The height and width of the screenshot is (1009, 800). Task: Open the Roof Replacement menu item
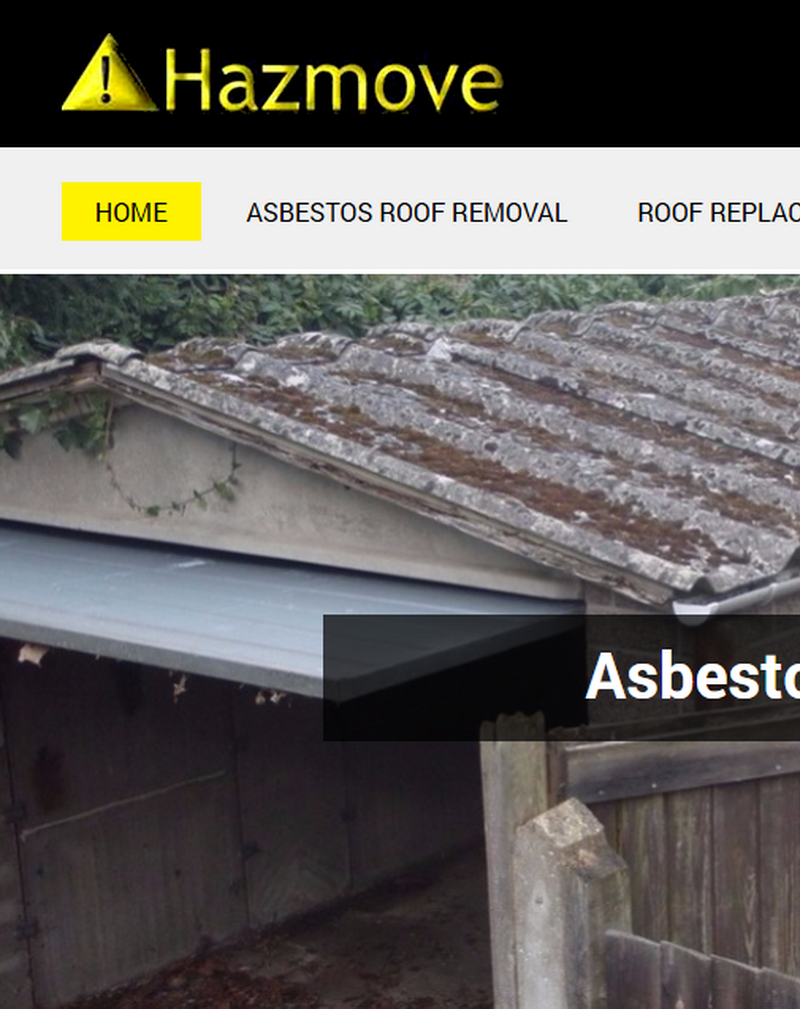pos(718,213)
